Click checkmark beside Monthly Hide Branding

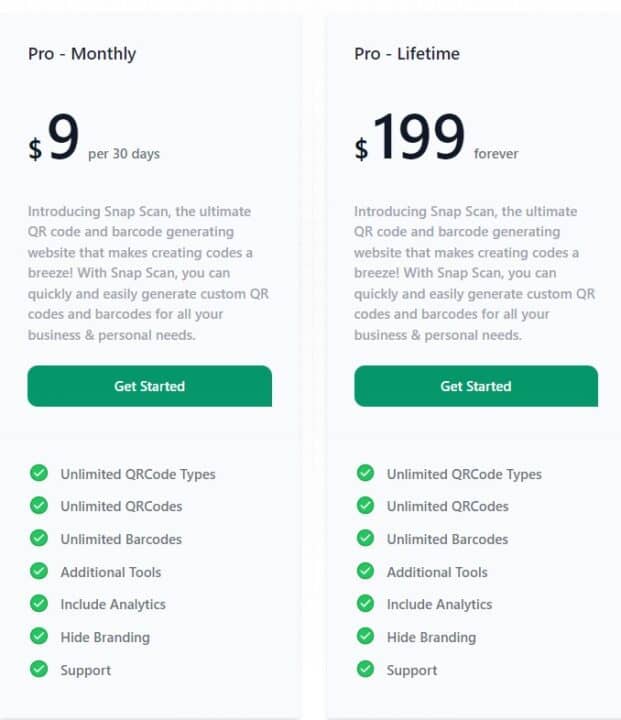click(39, 636)
